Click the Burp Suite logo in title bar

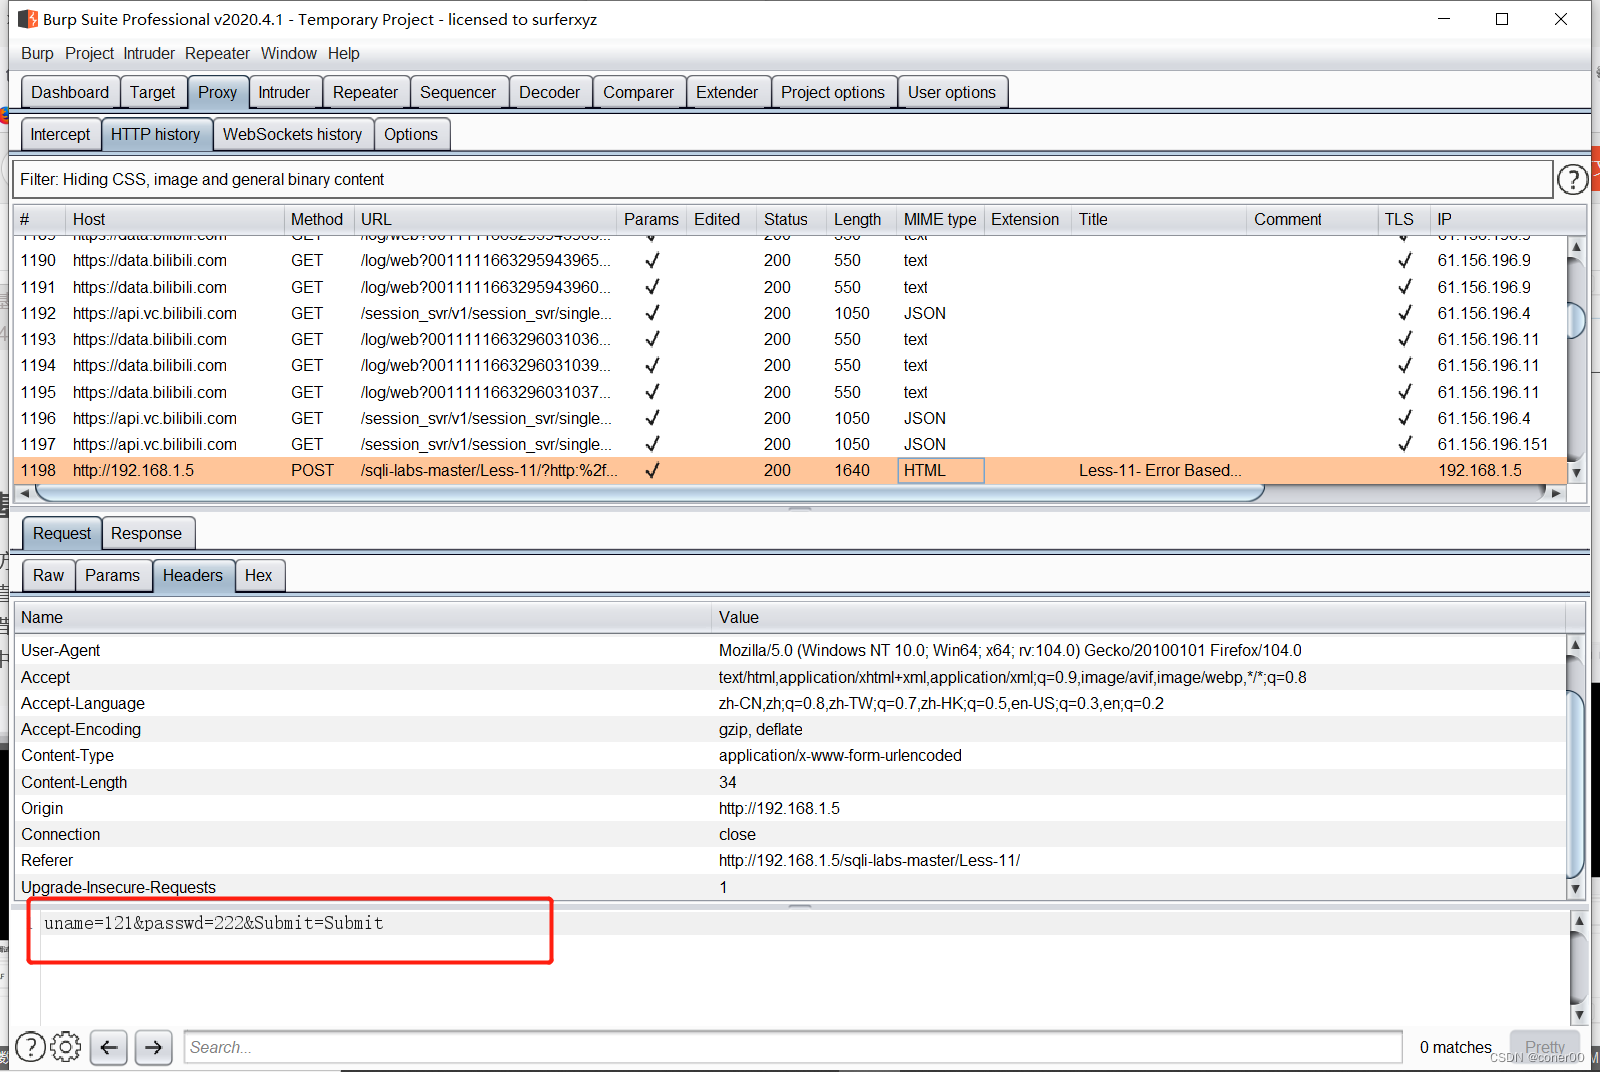28,19
